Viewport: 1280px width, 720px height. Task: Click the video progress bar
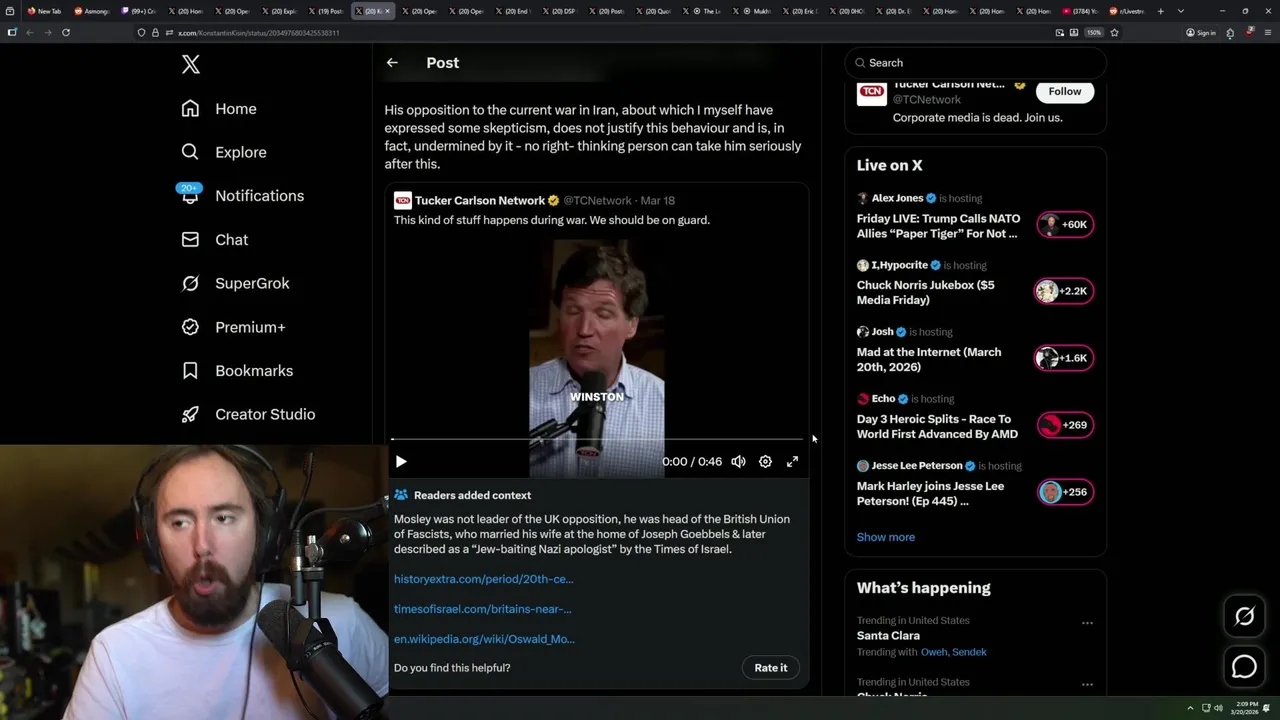point(597,439)
